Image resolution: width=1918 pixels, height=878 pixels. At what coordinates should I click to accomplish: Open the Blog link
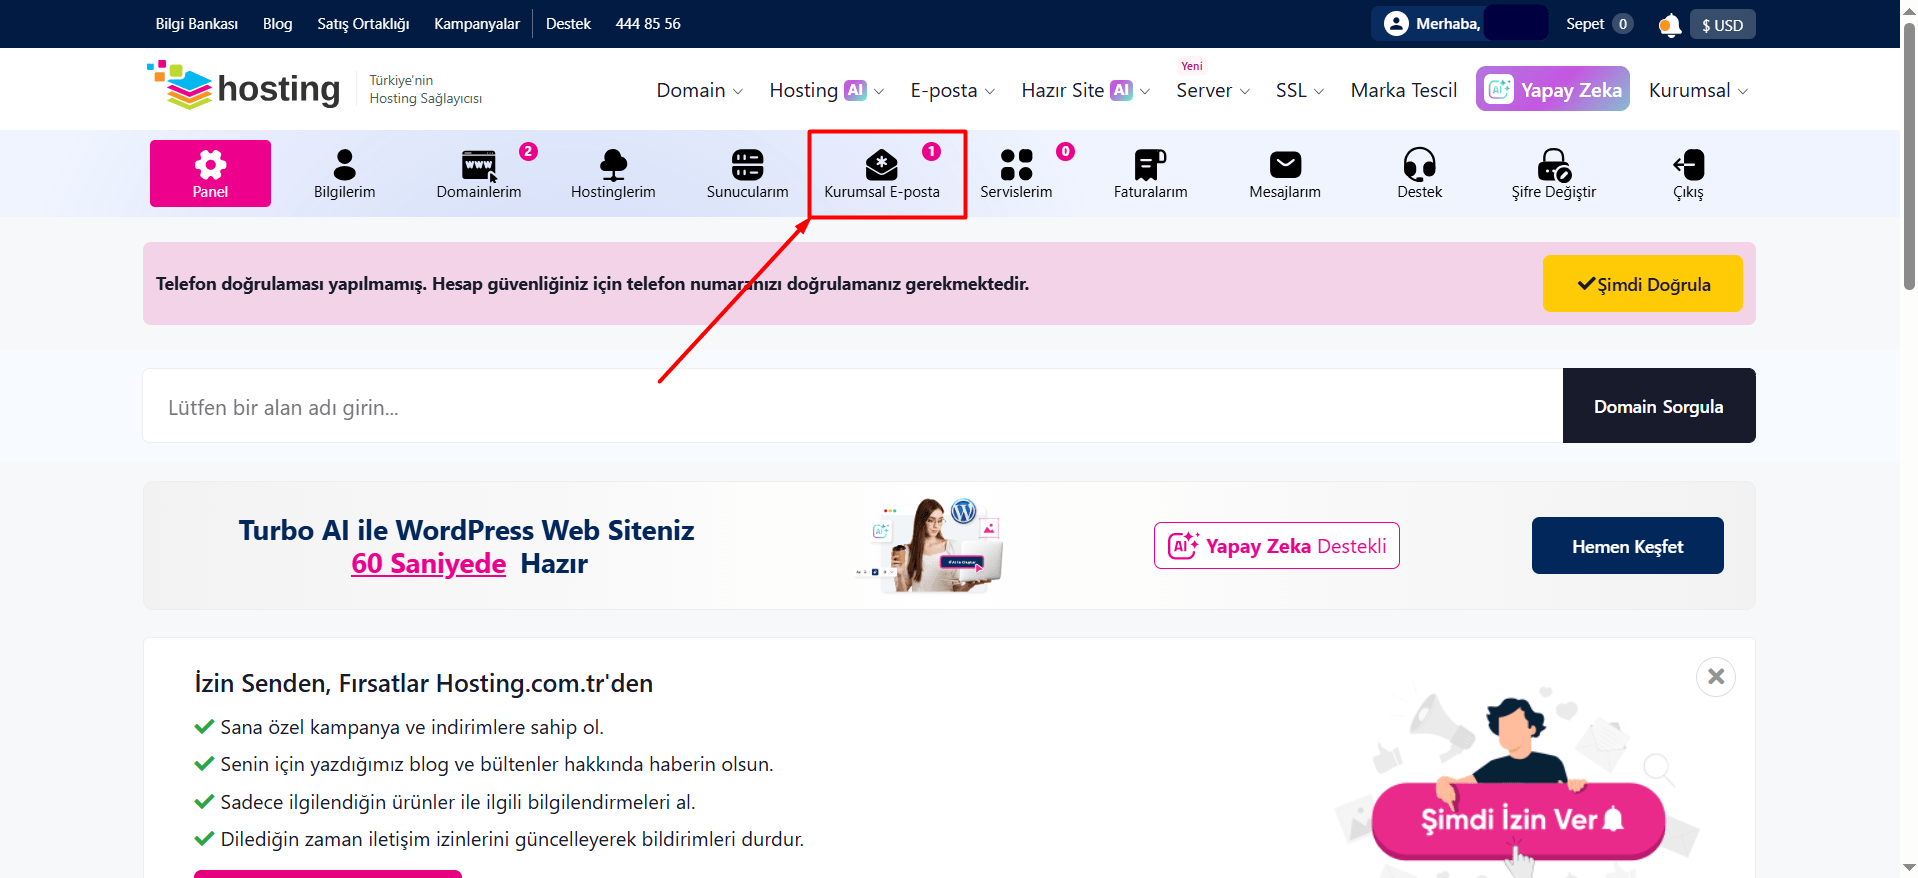click(278, 24)
